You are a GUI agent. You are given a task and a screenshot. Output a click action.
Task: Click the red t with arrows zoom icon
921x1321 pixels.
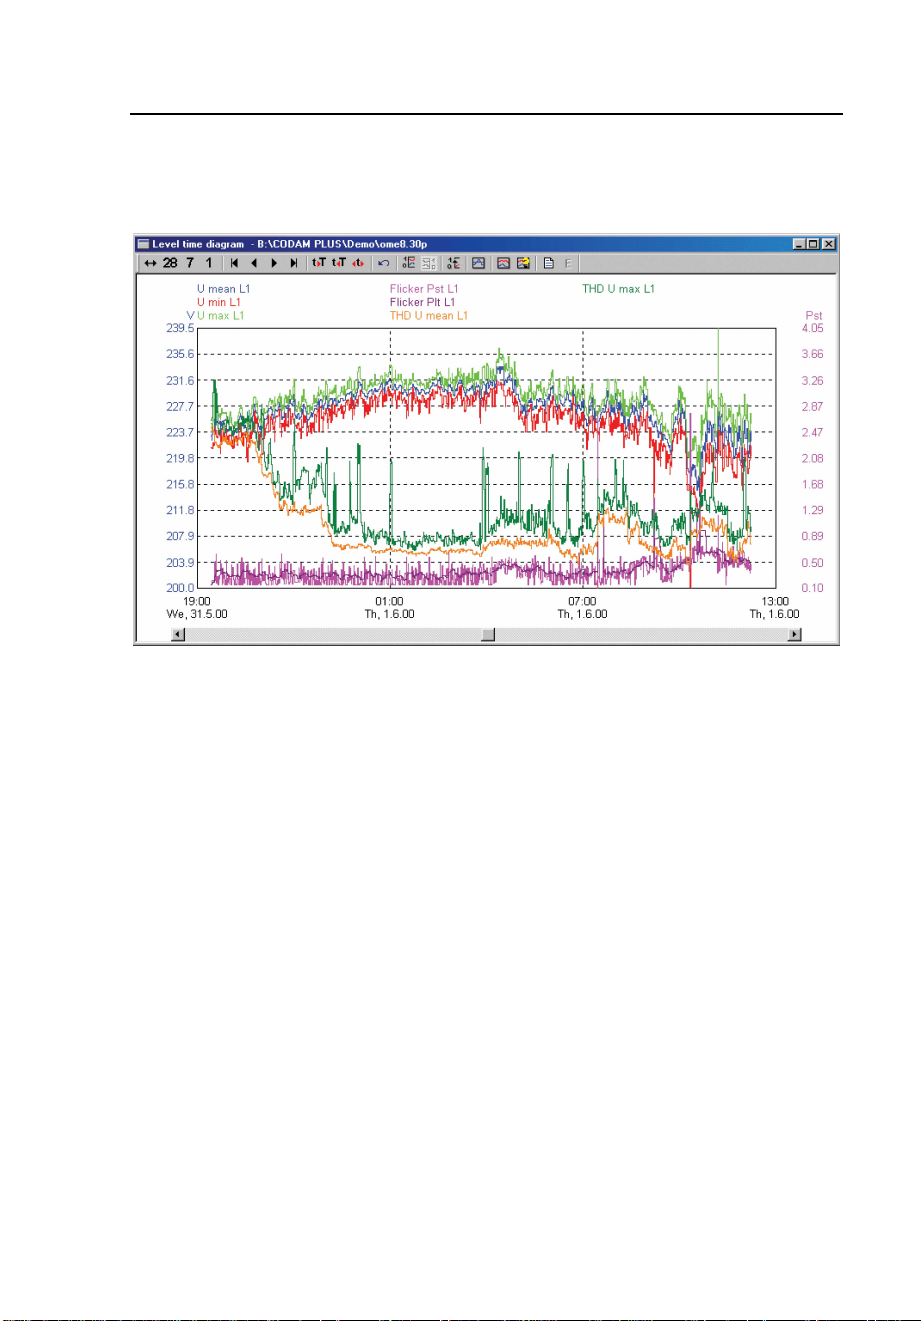click(x=358, y=263)
